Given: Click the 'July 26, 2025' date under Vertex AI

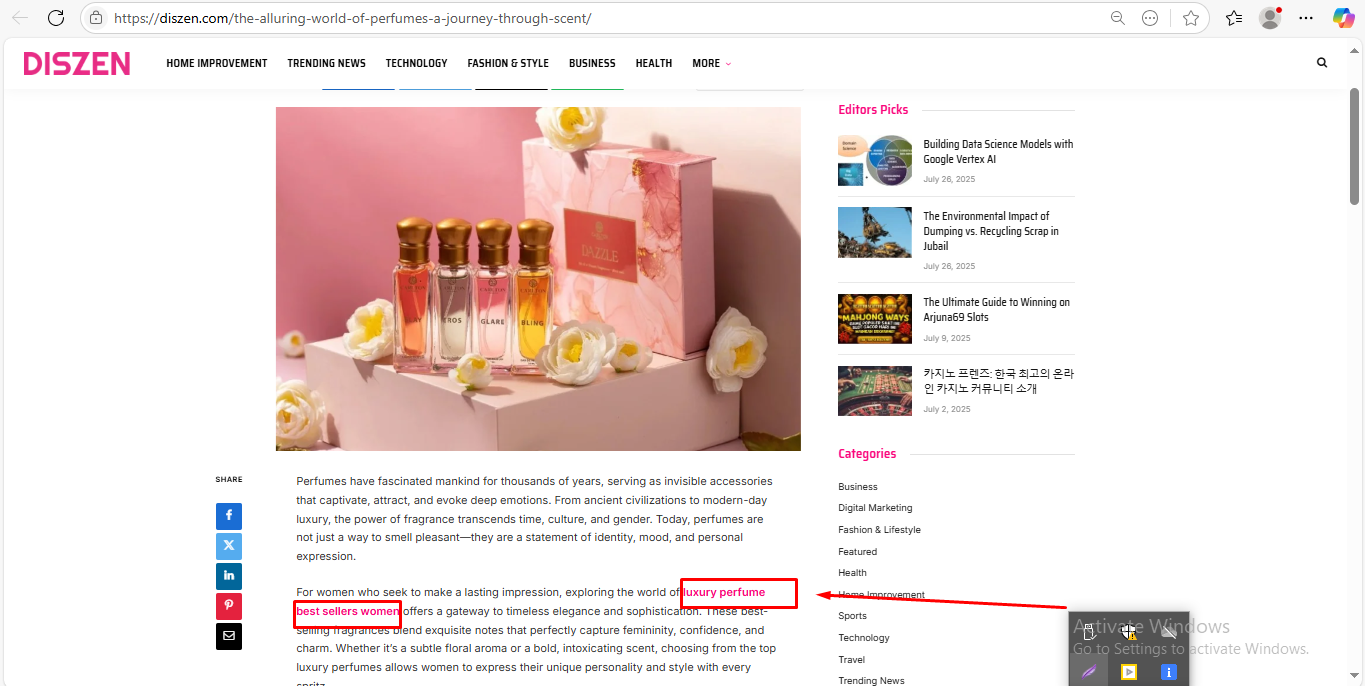Looking at the screenshot, I should click(x=949, y=179).
